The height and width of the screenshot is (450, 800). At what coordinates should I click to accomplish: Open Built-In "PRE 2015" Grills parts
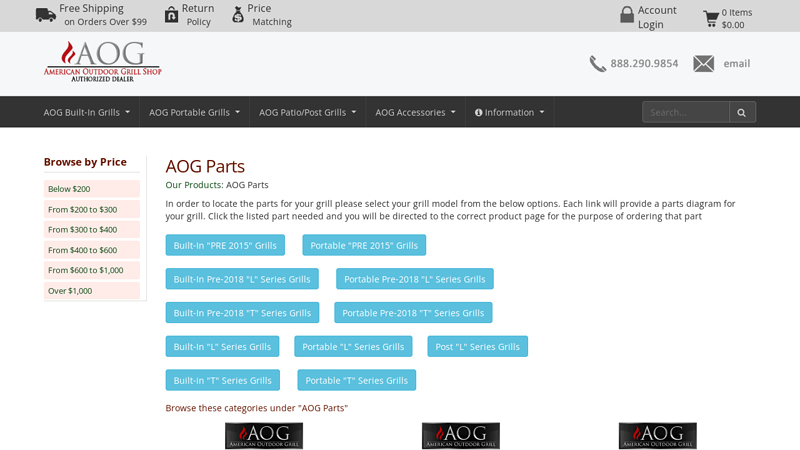coord(225,245)
